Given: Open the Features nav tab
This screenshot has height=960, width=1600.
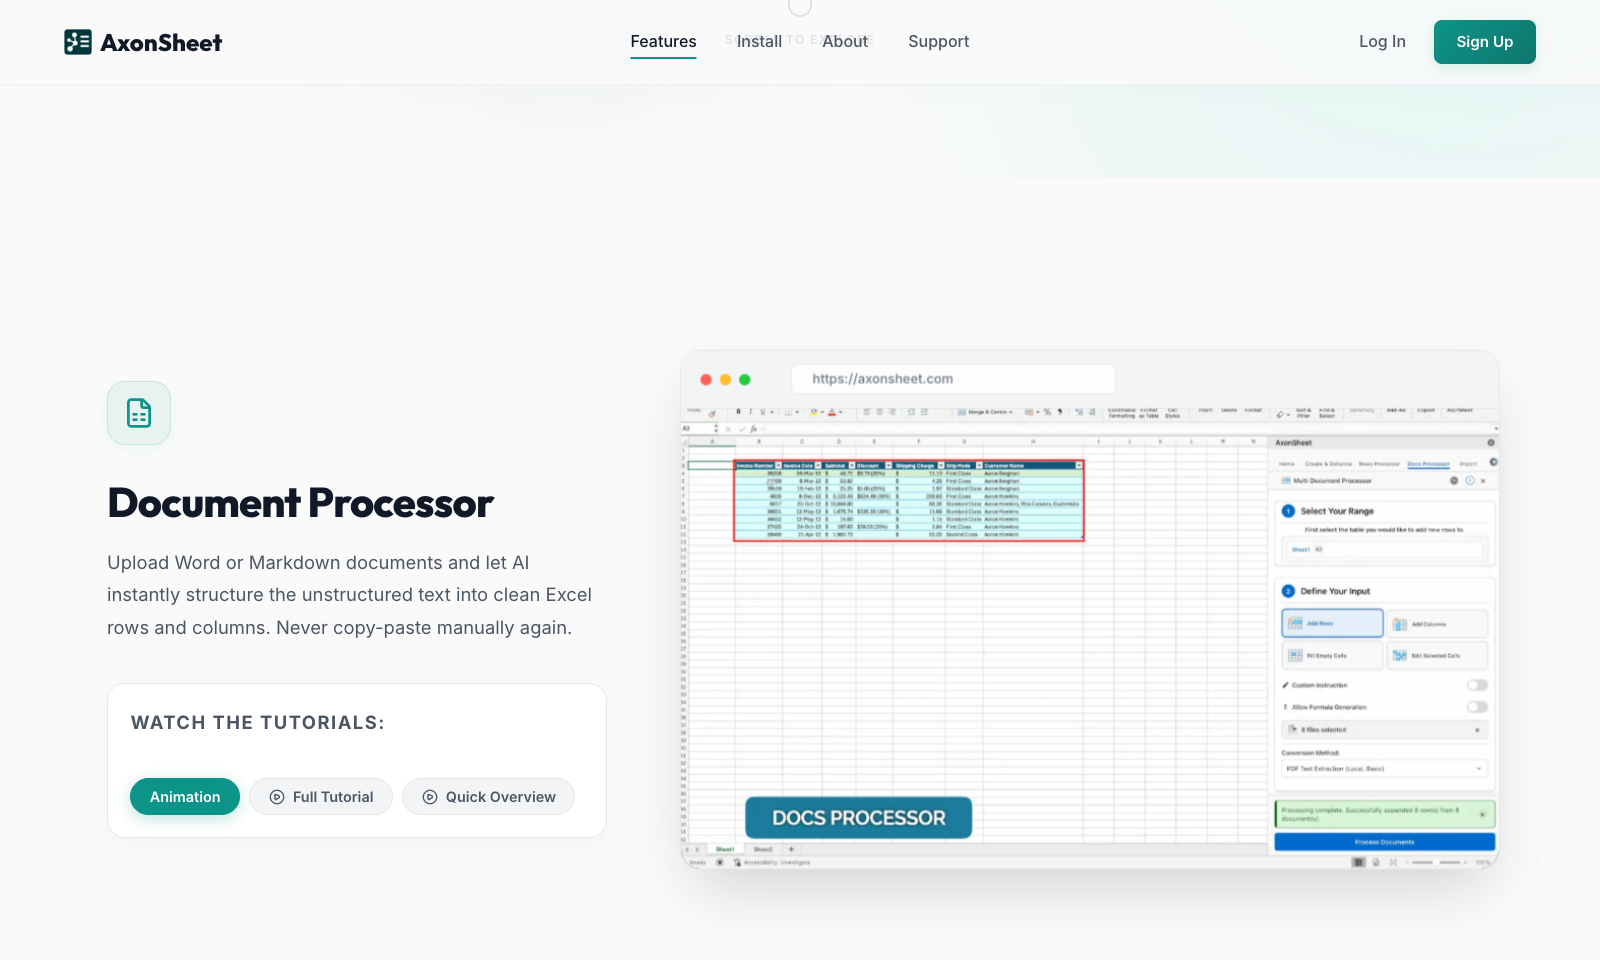Looking at the screenshot, I should pyautogui.click(x=663, y=42).
